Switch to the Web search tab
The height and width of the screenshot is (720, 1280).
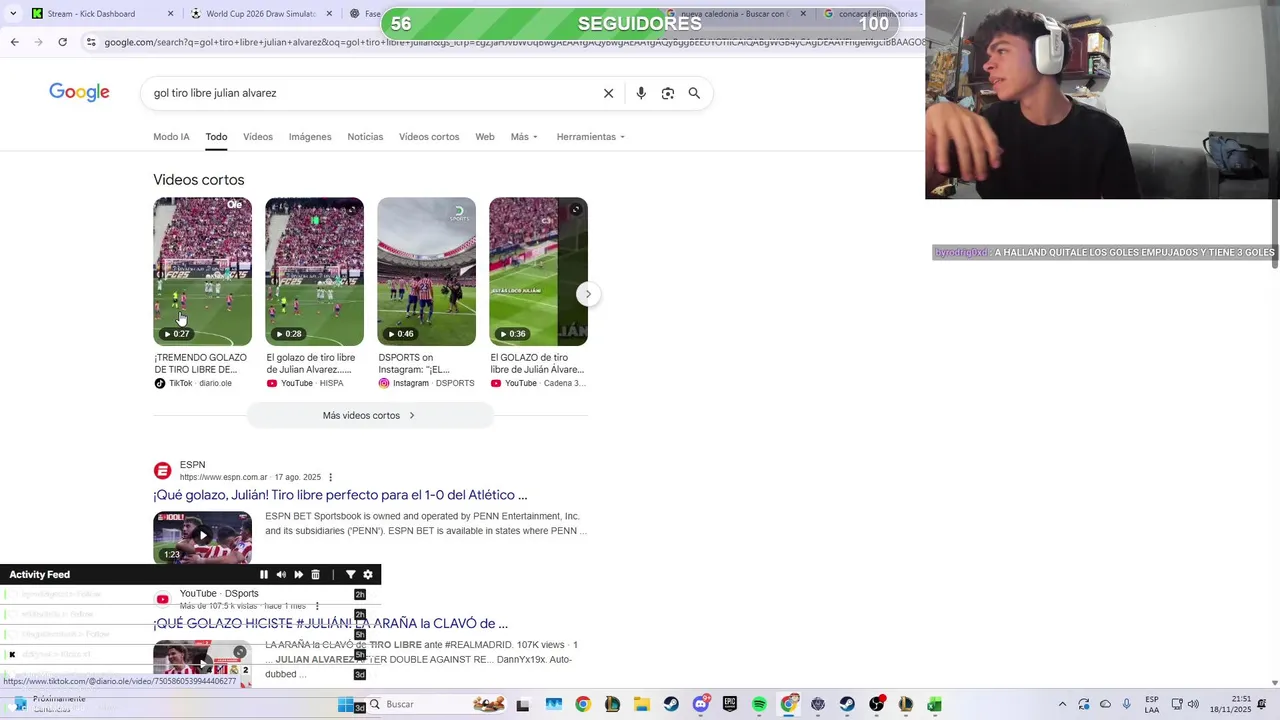click(x=485, y=137)
